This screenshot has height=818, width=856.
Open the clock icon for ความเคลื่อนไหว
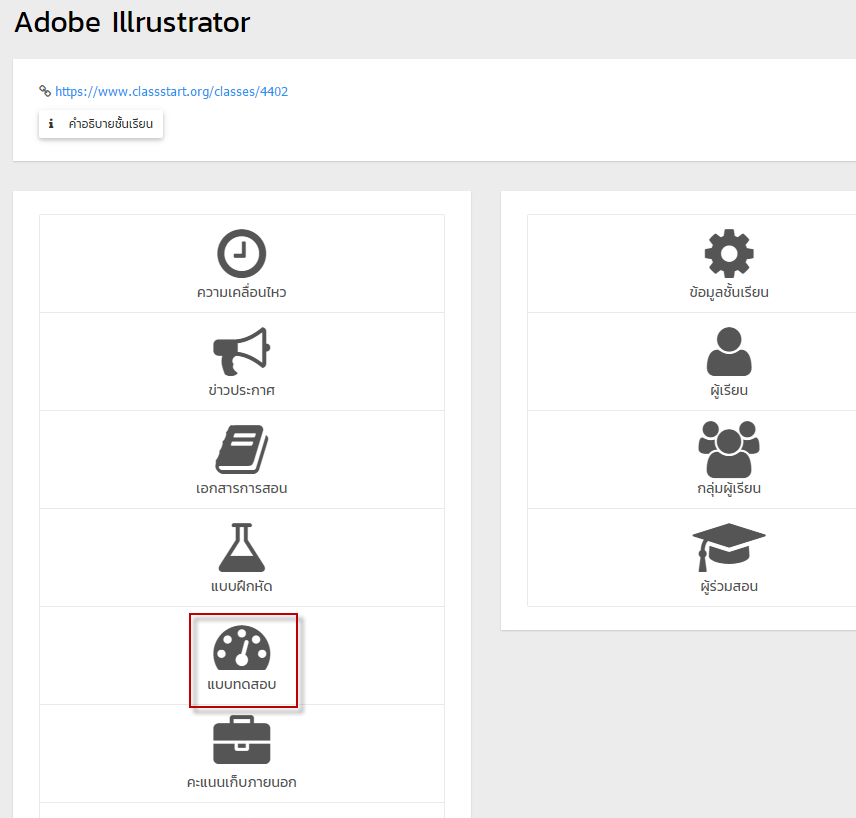[x=241, y=253]
